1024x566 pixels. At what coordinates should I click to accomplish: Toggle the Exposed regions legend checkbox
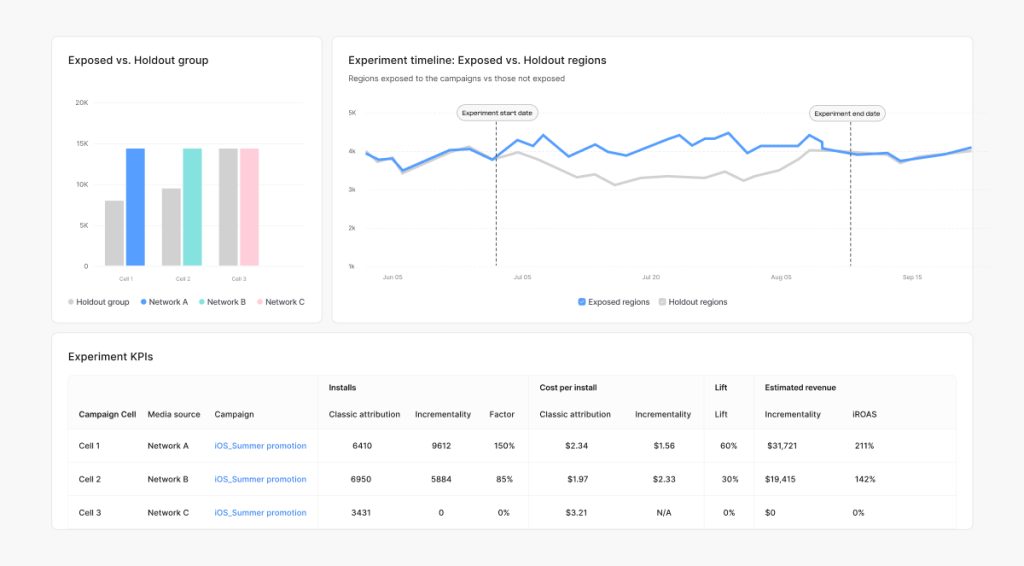point(582,302)
